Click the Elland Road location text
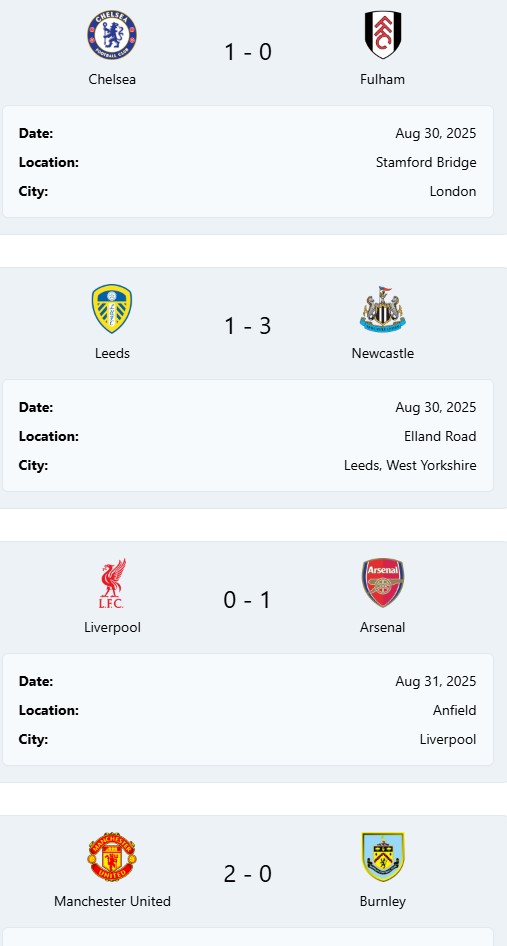This screenshot has height=946, width=507. 440,436
